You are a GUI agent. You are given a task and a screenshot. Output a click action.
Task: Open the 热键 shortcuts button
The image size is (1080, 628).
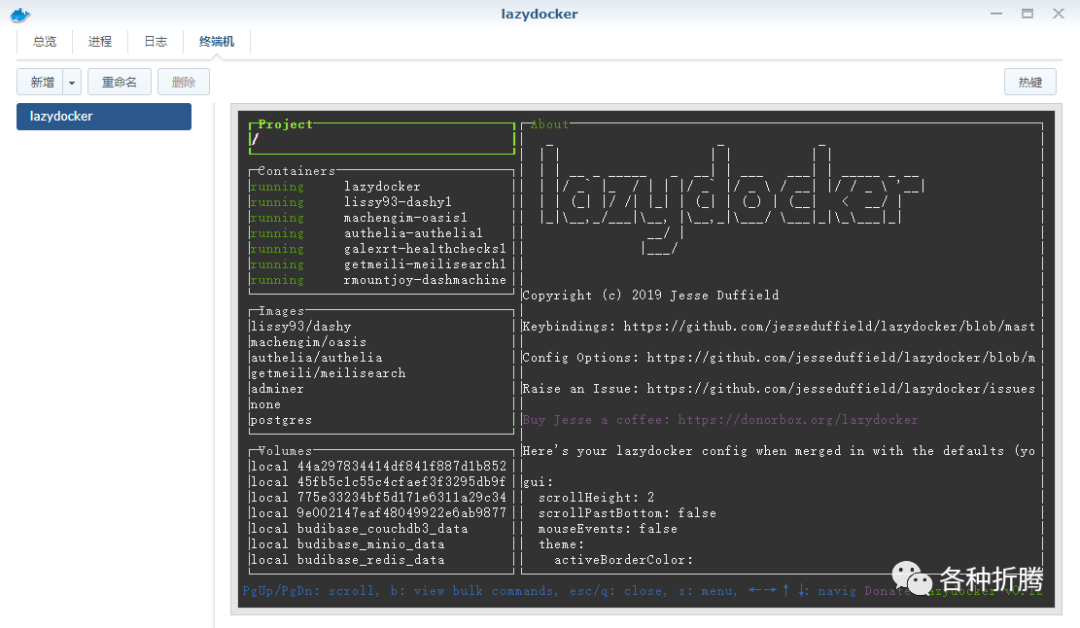pyautogui.click(x=1030, y=81)
